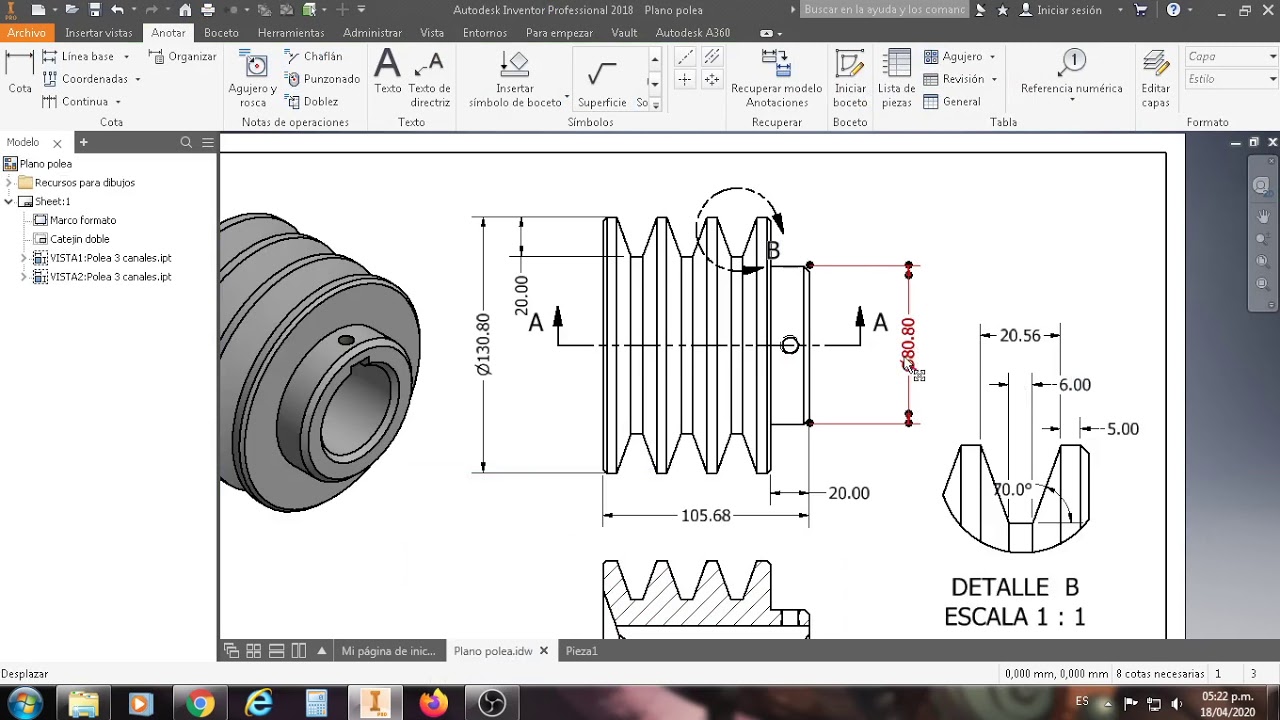The width and height of the screenshot is (1280, 720).
Task: Save the drawing from quick access toolbar
Action: [x=95, y=10]
